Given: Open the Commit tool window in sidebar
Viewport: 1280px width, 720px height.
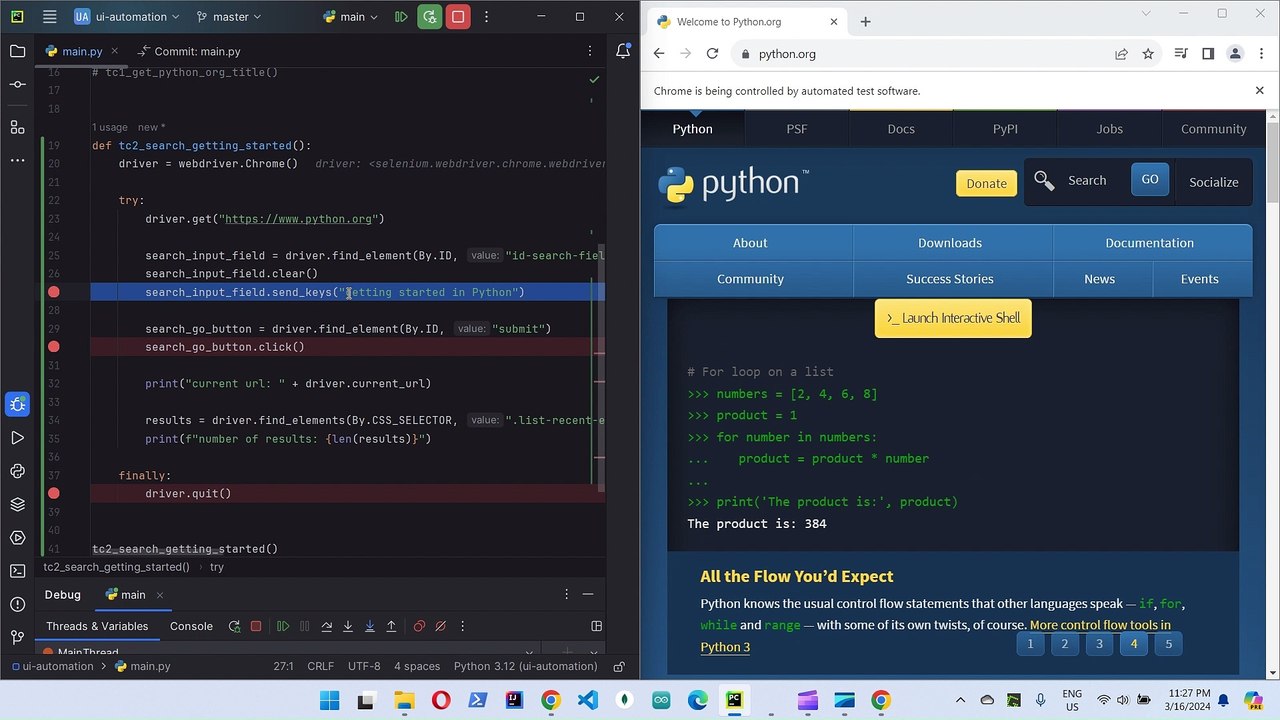Looking at the screenshot, I should 17,84.
